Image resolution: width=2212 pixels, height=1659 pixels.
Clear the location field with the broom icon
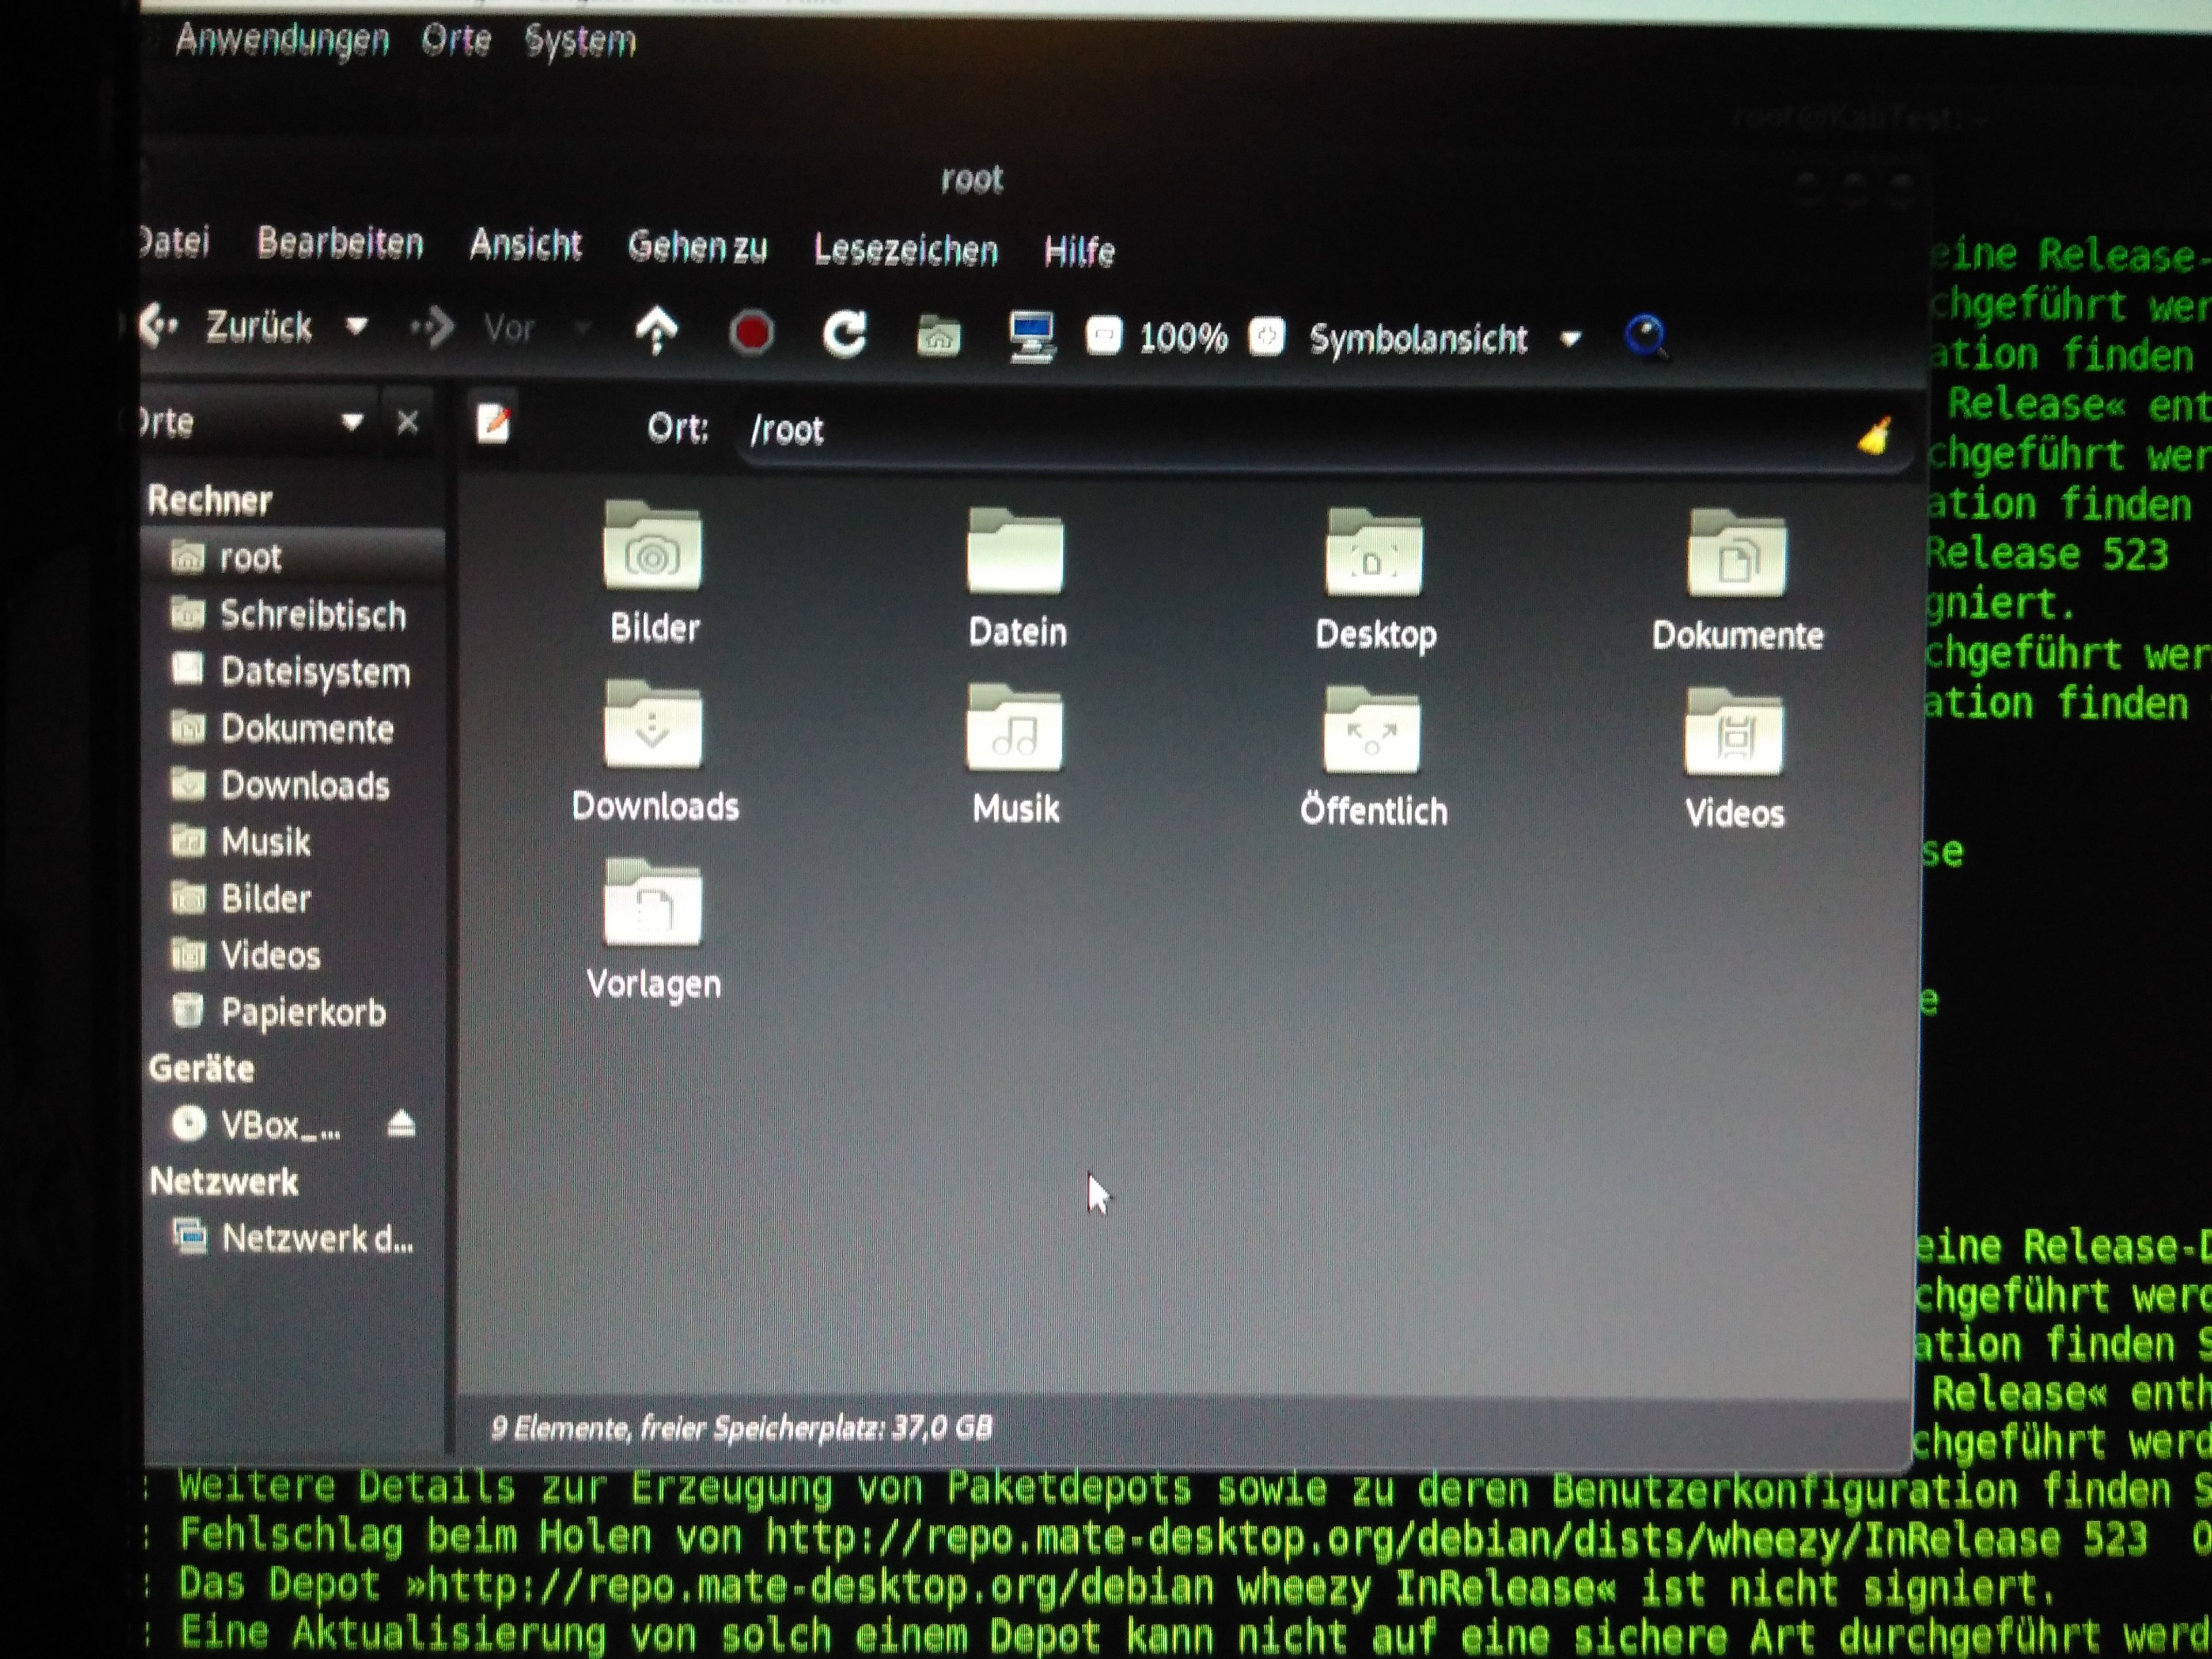click(x=1874, y=437)
